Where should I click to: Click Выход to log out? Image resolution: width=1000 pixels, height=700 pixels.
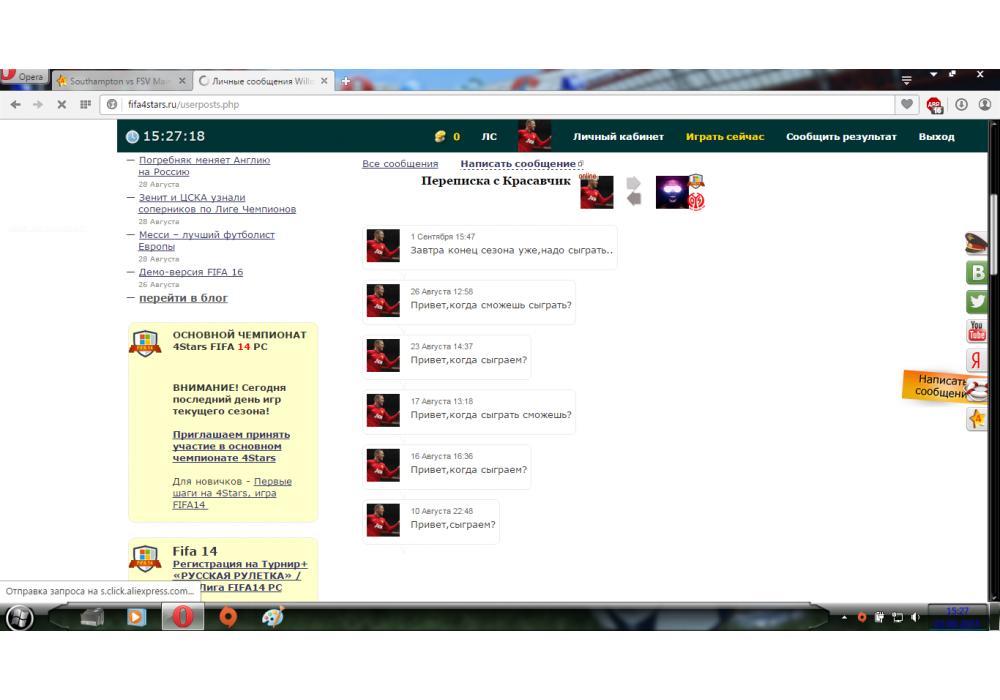(x=936, y=136)
